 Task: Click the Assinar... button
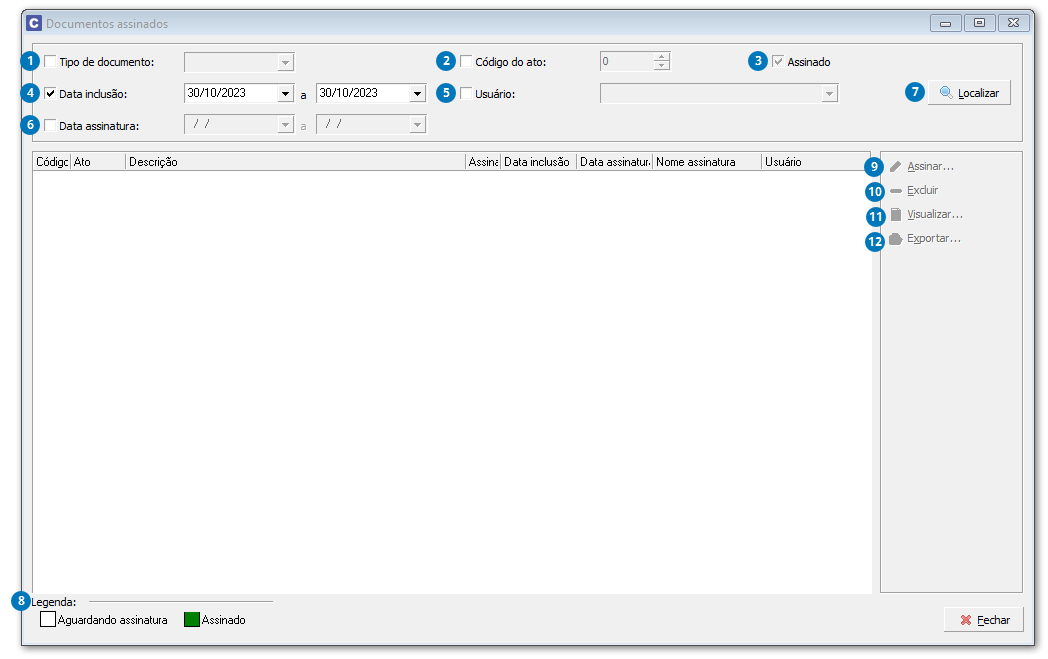click(922, 166)
